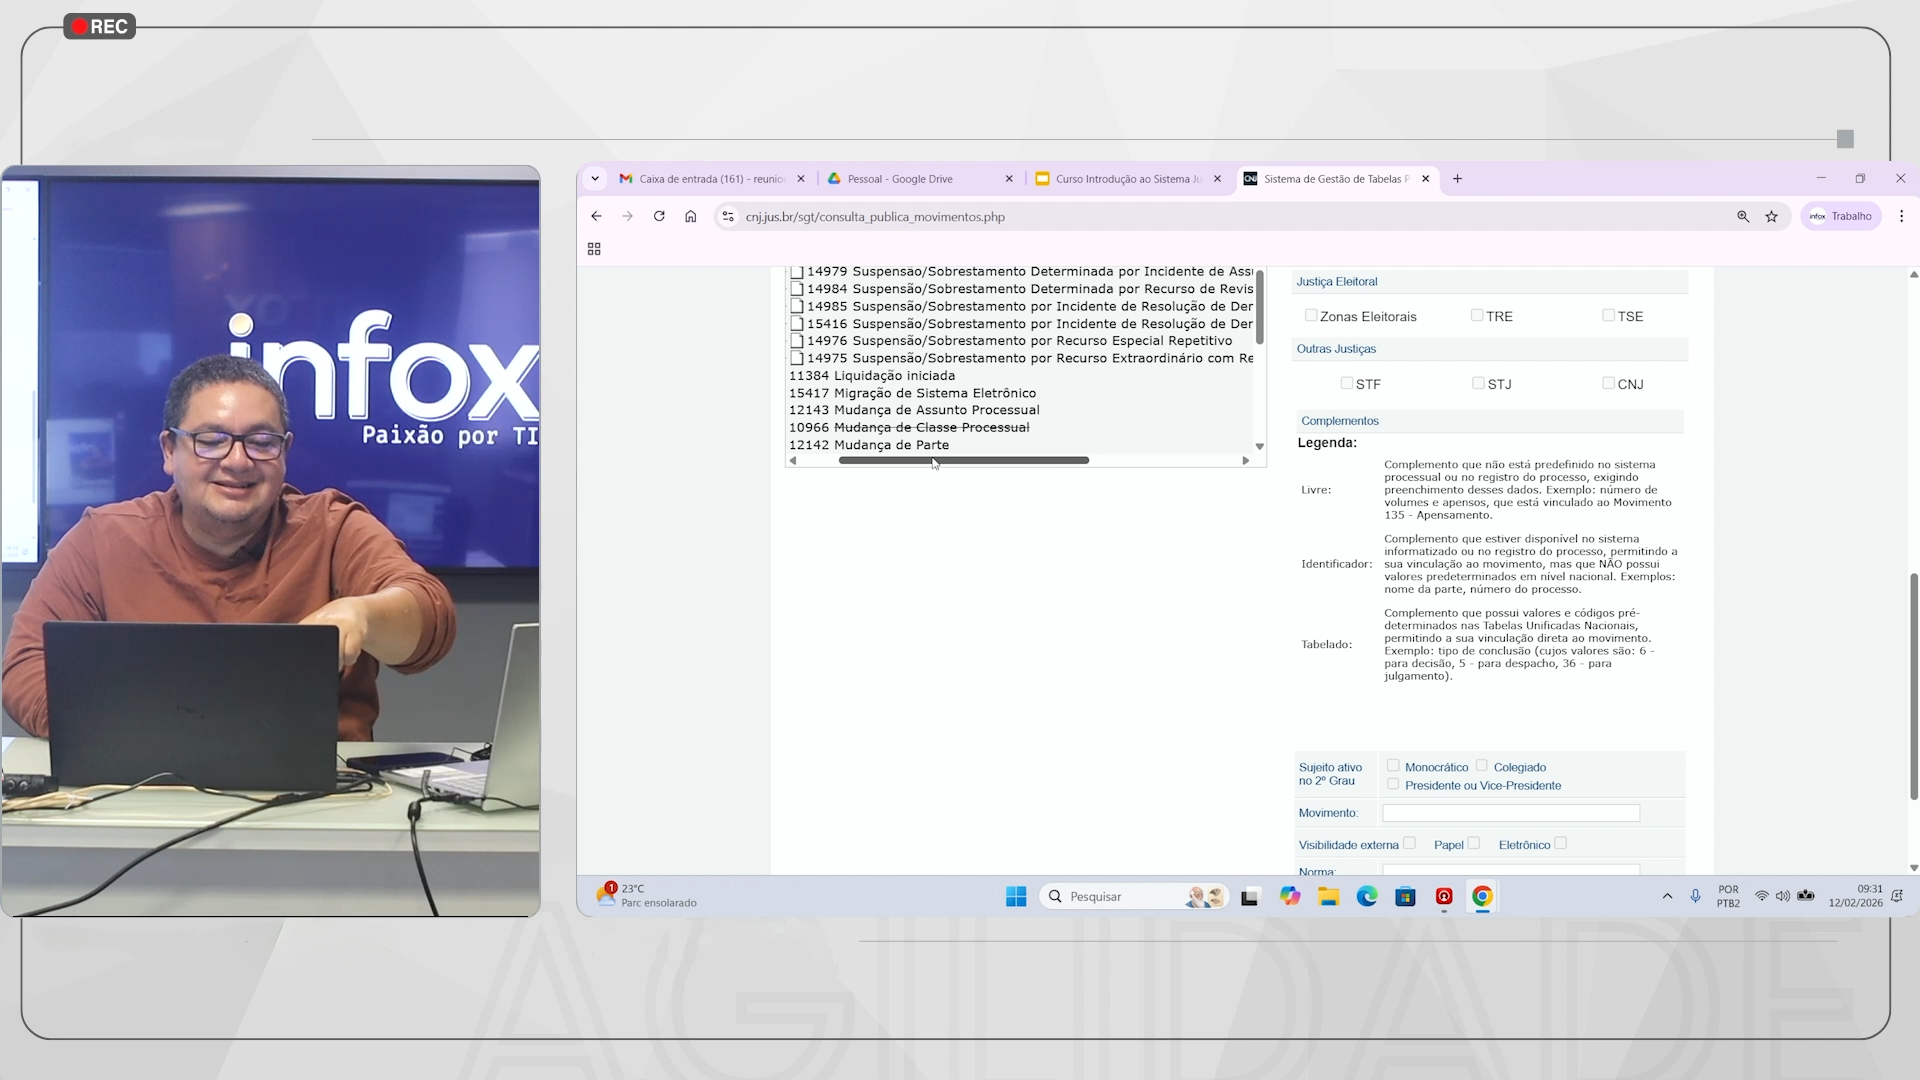Bookmark this page with the star icon

1771,216
